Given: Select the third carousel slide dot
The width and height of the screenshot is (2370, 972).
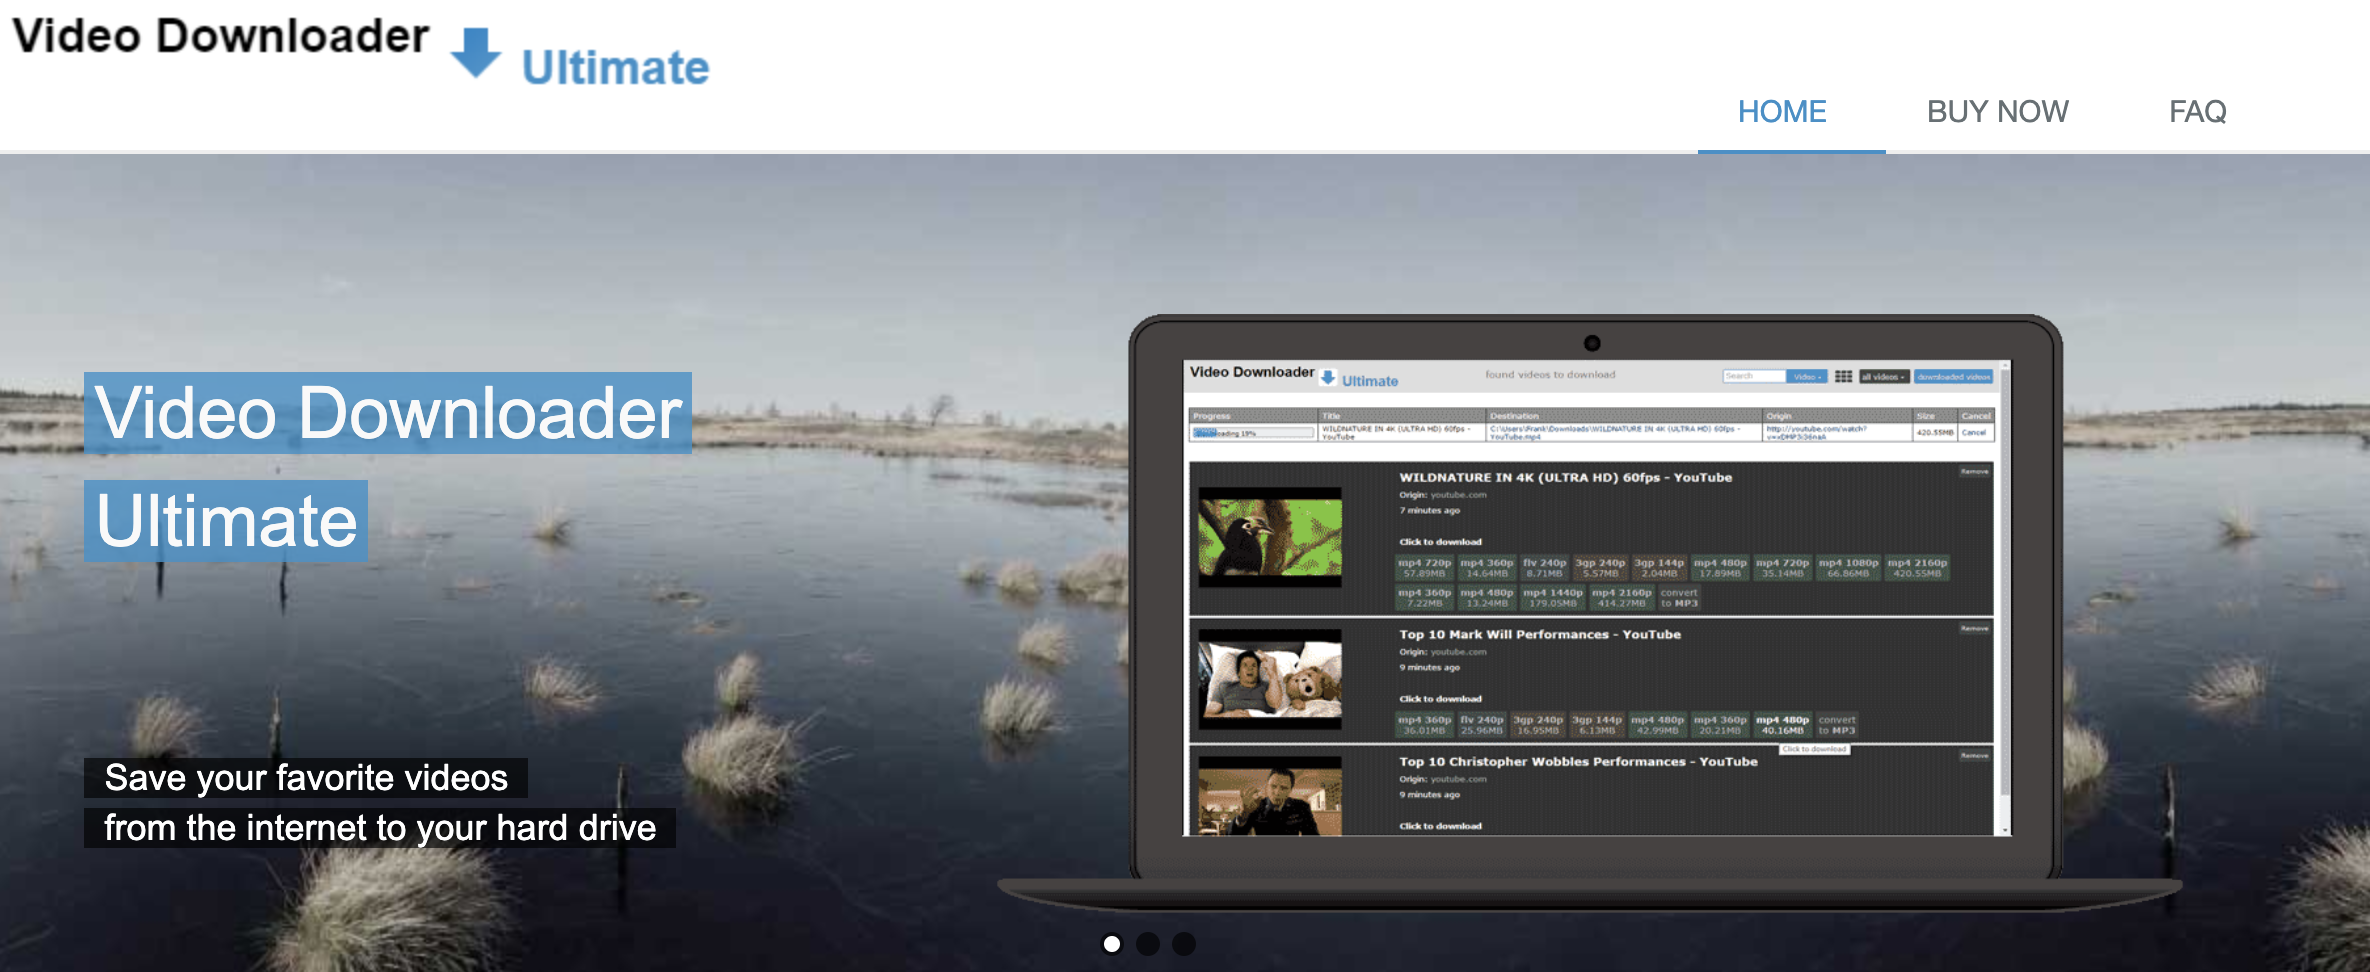Looking at the screenshot, I should coord(1184,943).
